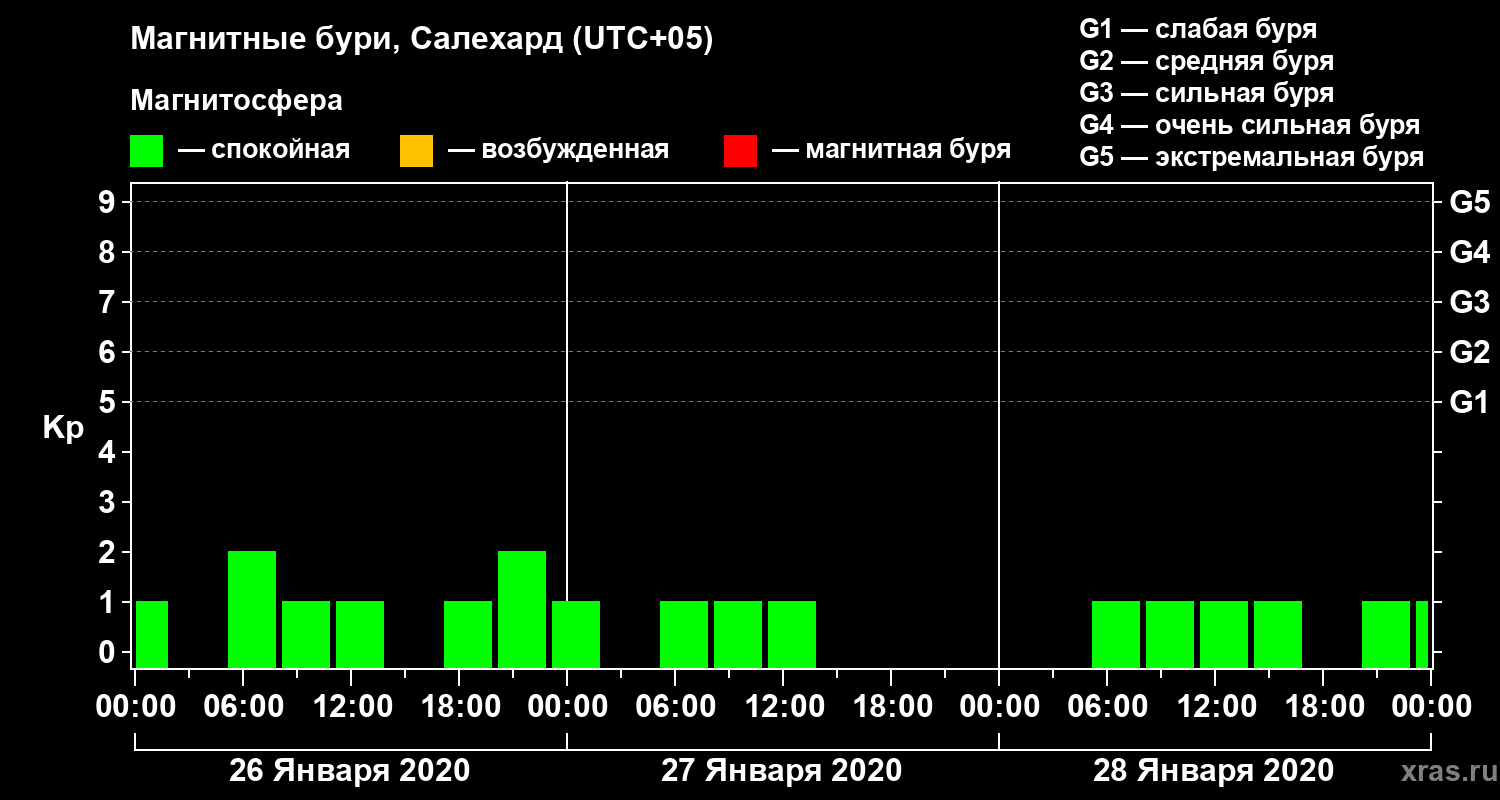Click the first green bar at 00:00, 26 January
Viewport: 1500px width, 800px height.
(152, 634)
